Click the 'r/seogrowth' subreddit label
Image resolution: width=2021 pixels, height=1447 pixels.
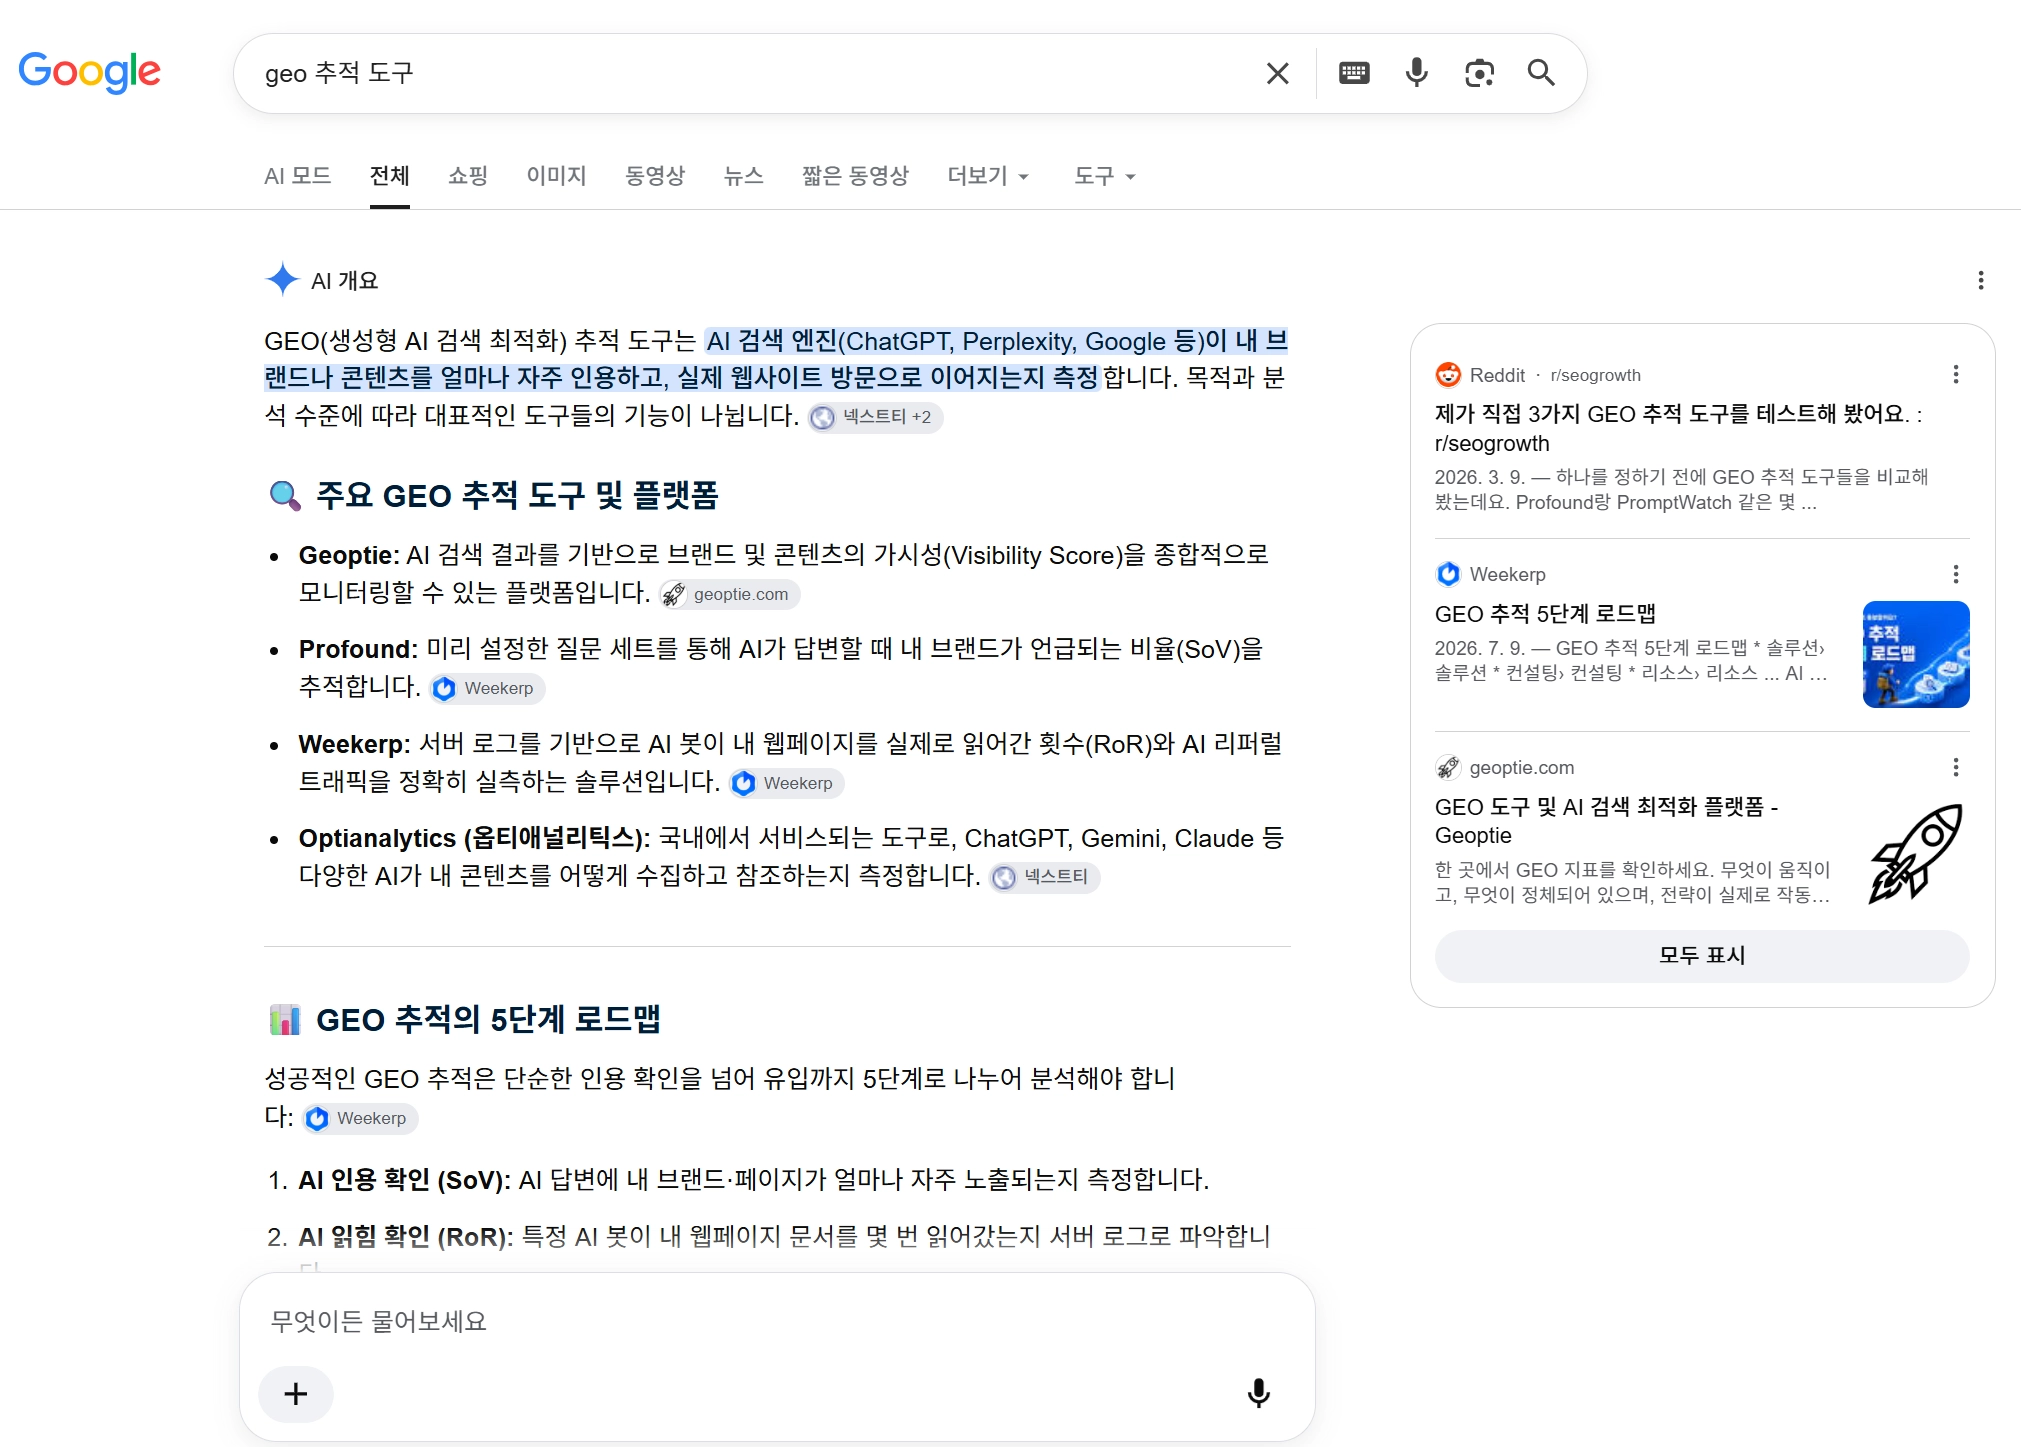pyautogui.click(x=1595, y=375)
